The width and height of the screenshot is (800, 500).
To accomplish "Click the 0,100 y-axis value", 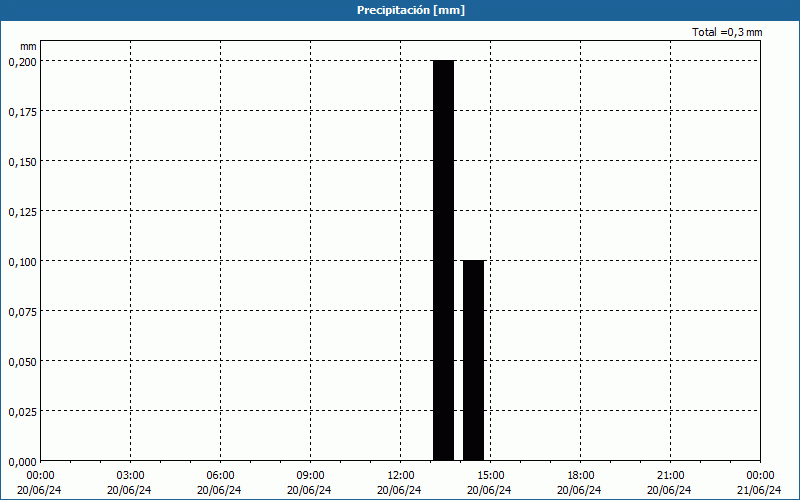I will (x=22, y=262).
